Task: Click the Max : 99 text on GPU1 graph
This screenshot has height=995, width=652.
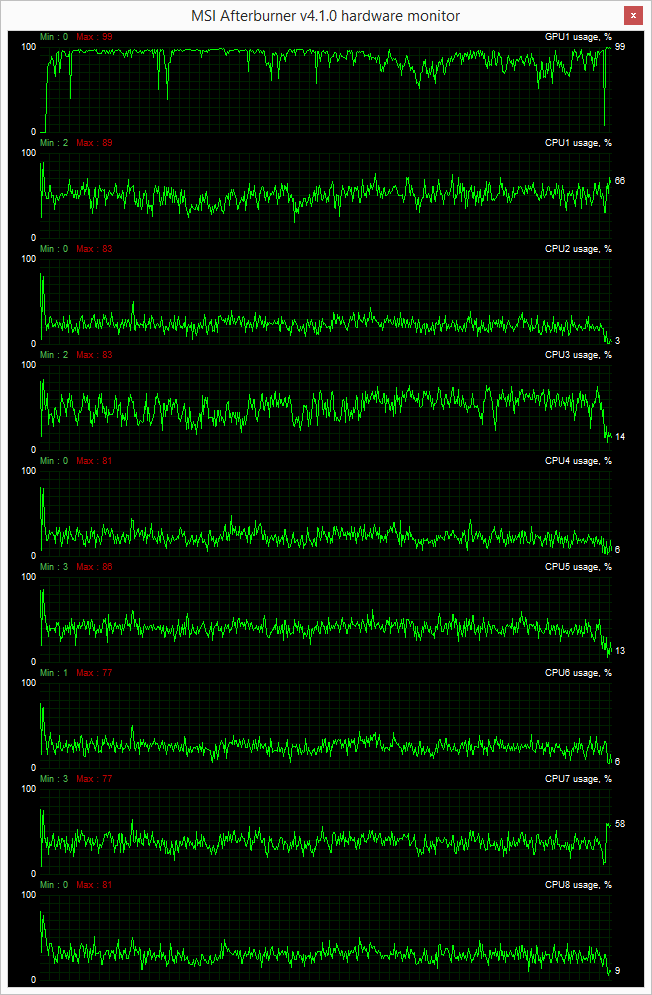Action: pyautogui.click(x=94, y=37)
